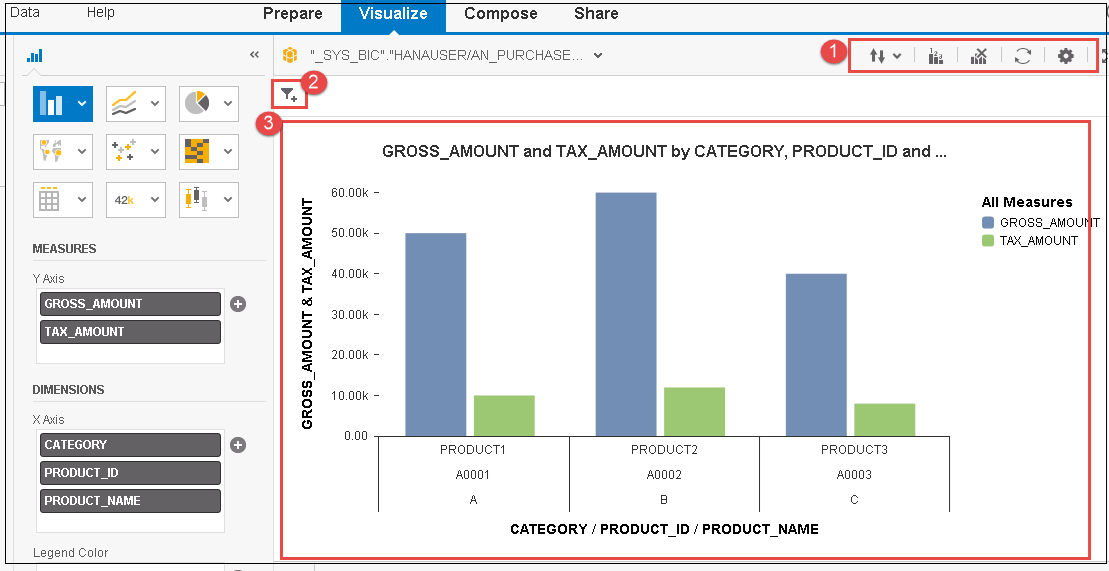Clear the chart using crossed-chart icon
The image size is (1109, 571).
tap(979, 56)
